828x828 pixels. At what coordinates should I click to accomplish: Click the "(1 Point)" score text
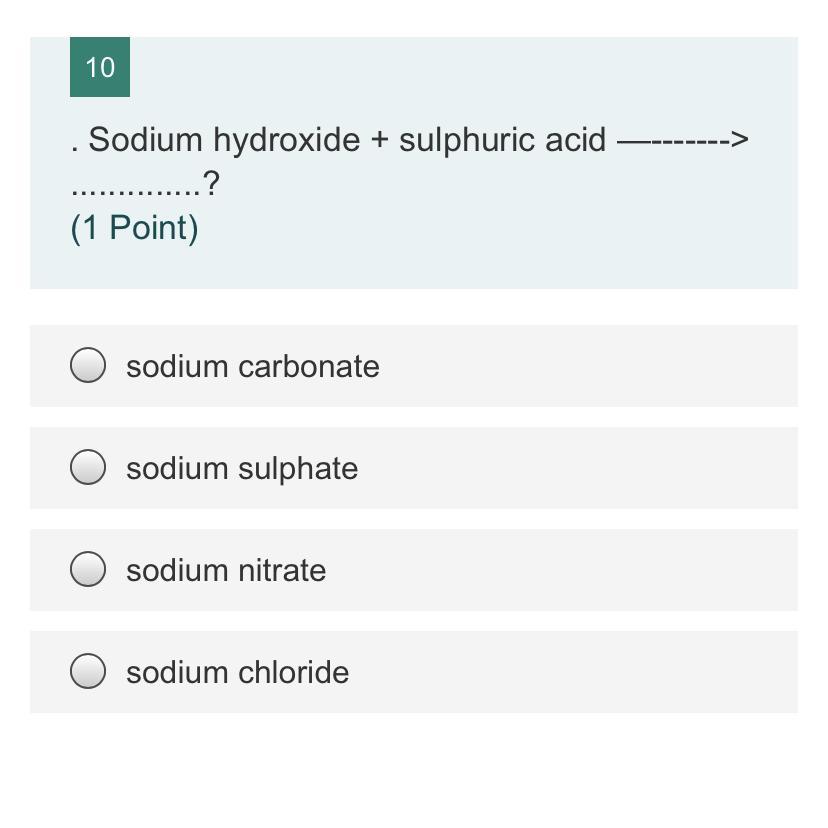click(134, 228)
